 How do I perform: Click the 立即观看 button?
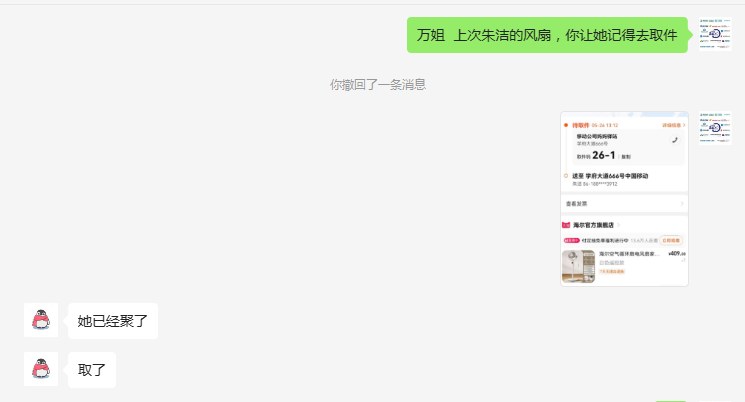(x=671, y=240)
